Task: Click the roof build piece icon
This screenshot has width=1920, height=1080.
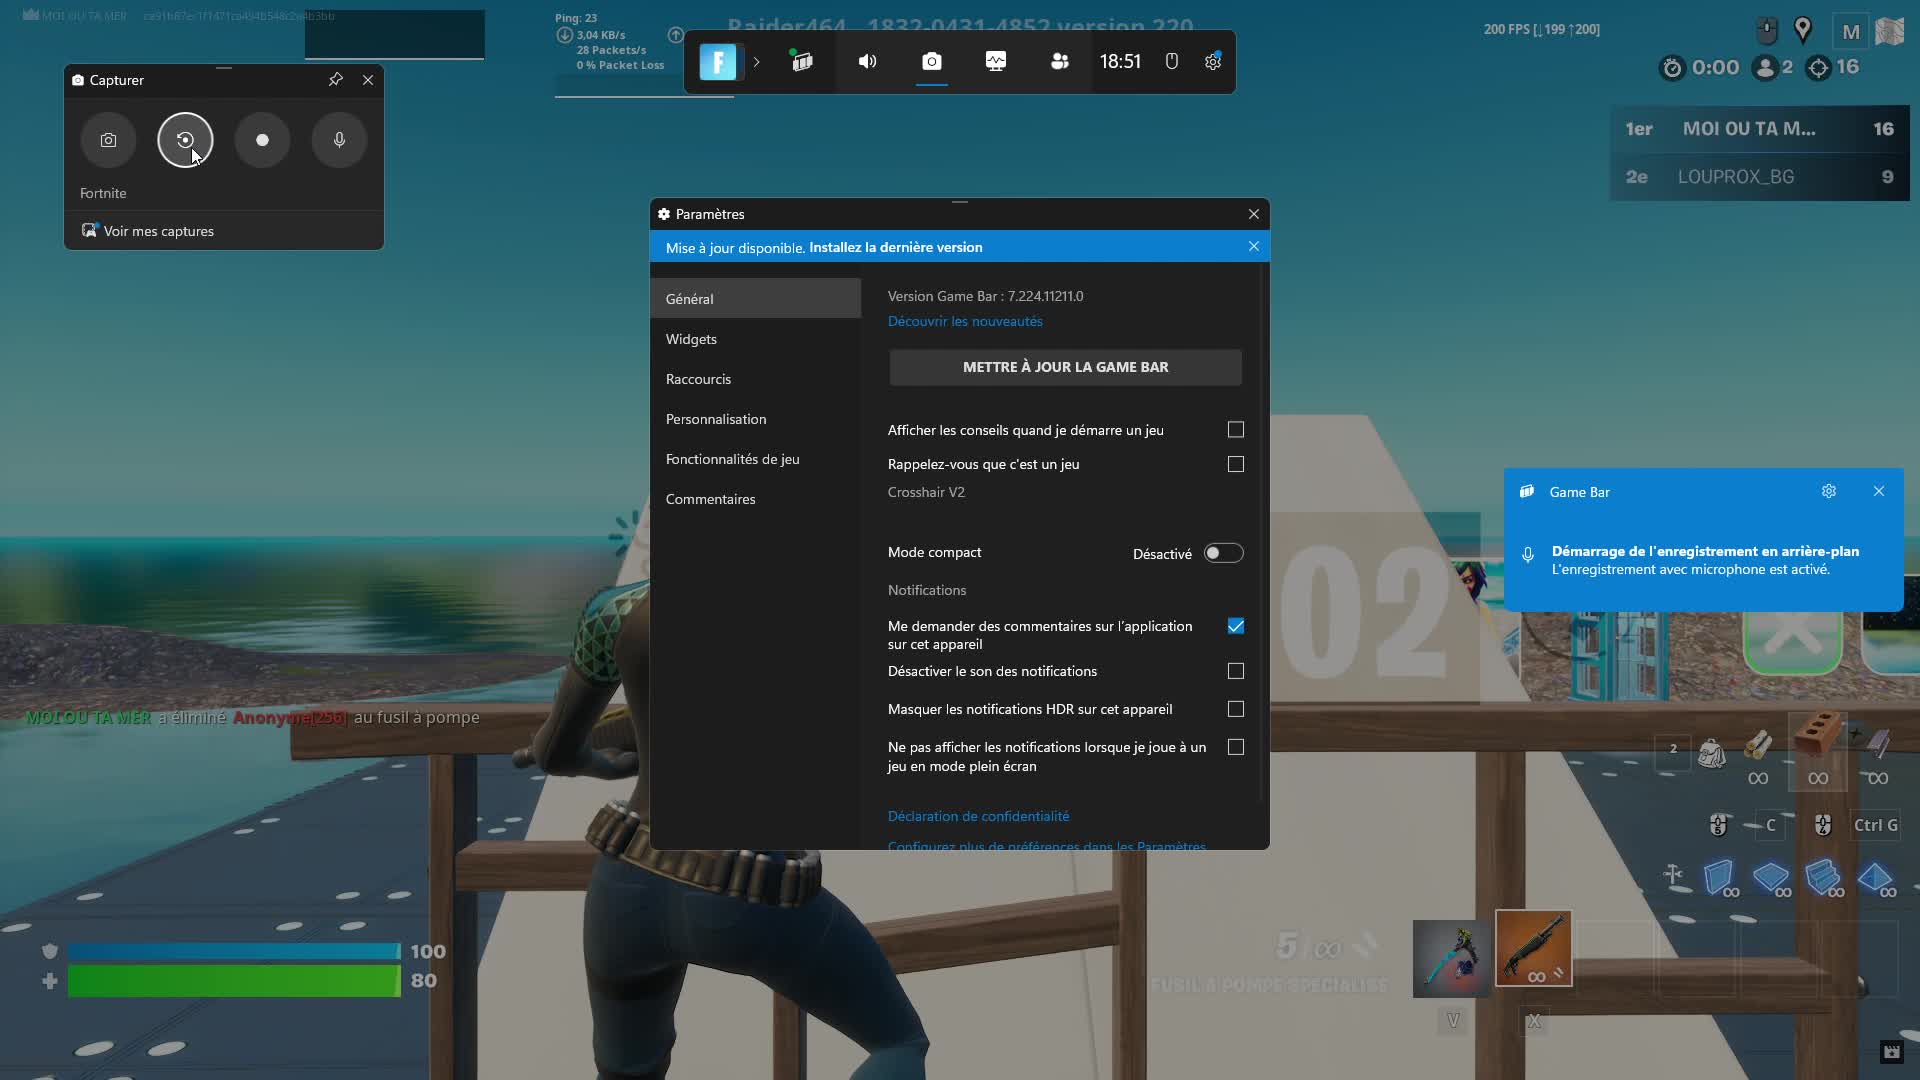Action: click(1875, 878)
